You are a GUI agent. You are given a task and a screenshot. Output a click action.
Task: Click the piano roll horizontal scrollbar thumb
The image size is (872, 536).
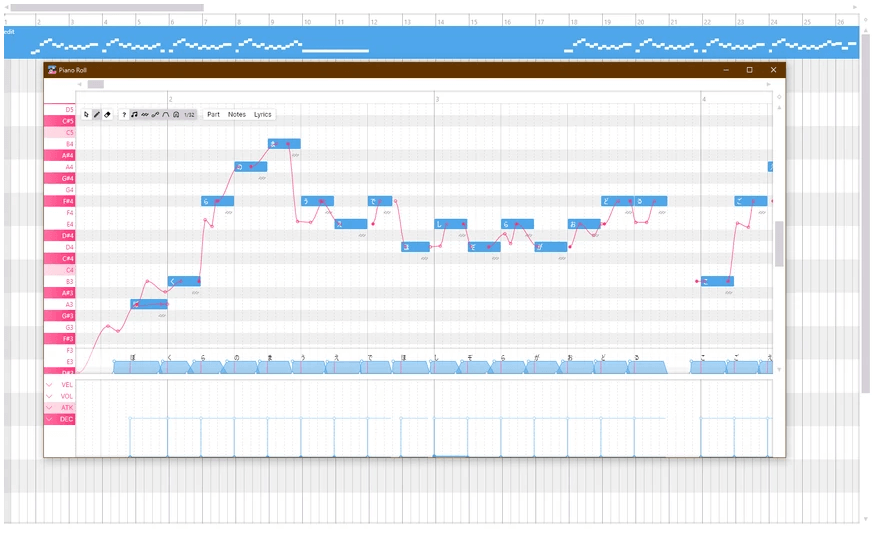tap(95, 85)
